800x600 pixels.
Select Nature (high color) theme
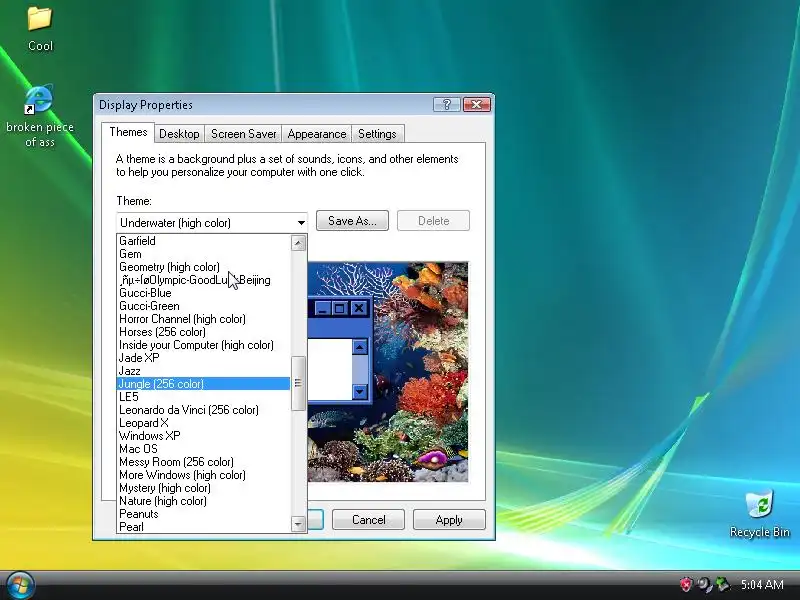click(204, 501)
